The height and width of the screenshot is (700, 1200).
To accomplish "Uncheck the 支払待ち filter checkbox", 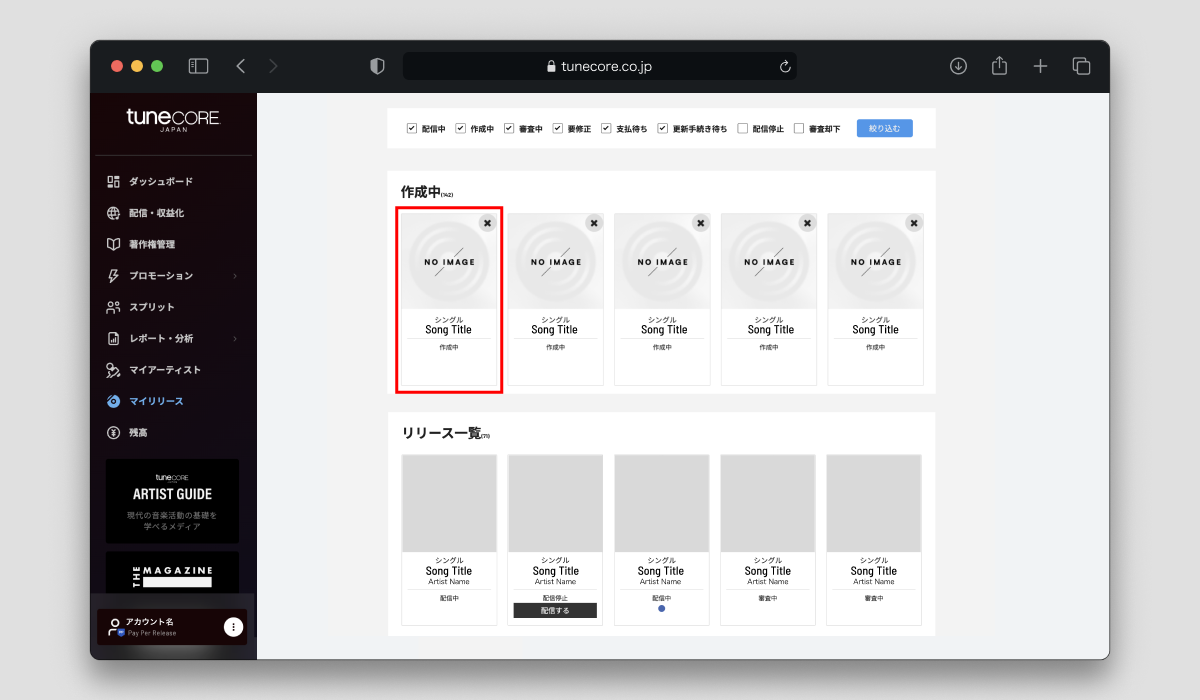I will click(606, 128).
